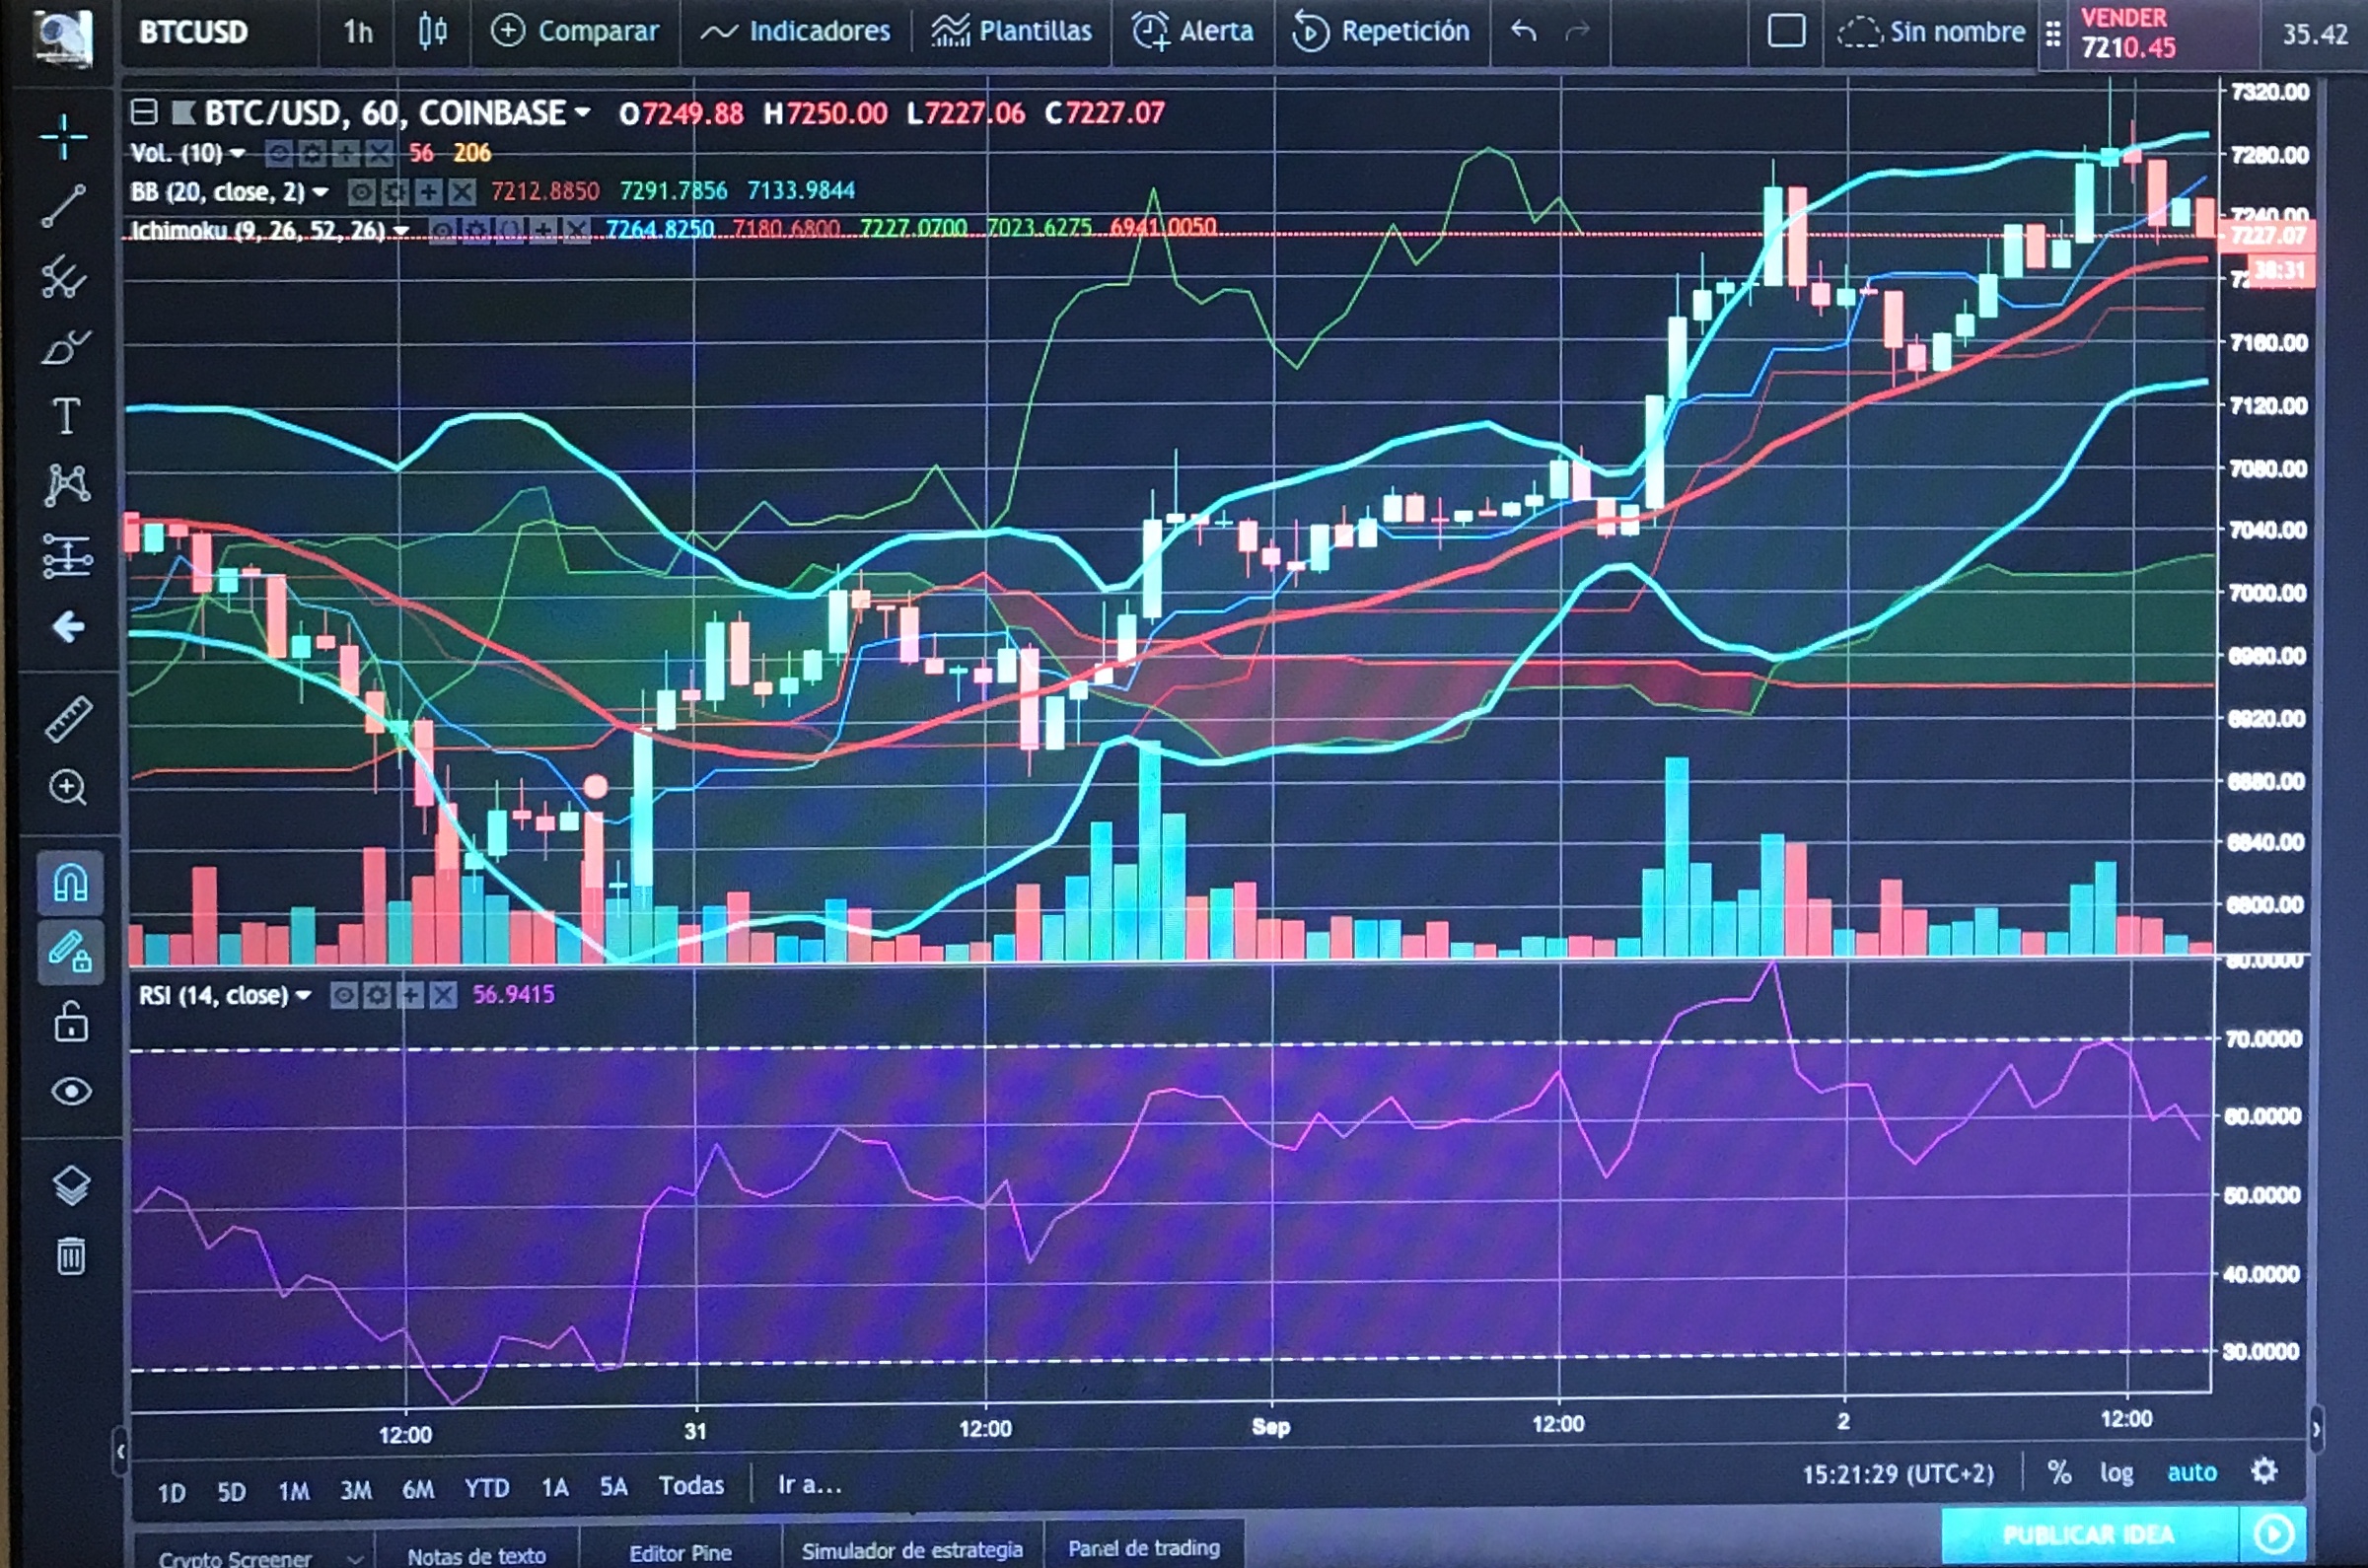Activate the ruler measure tool

[68, 718]
